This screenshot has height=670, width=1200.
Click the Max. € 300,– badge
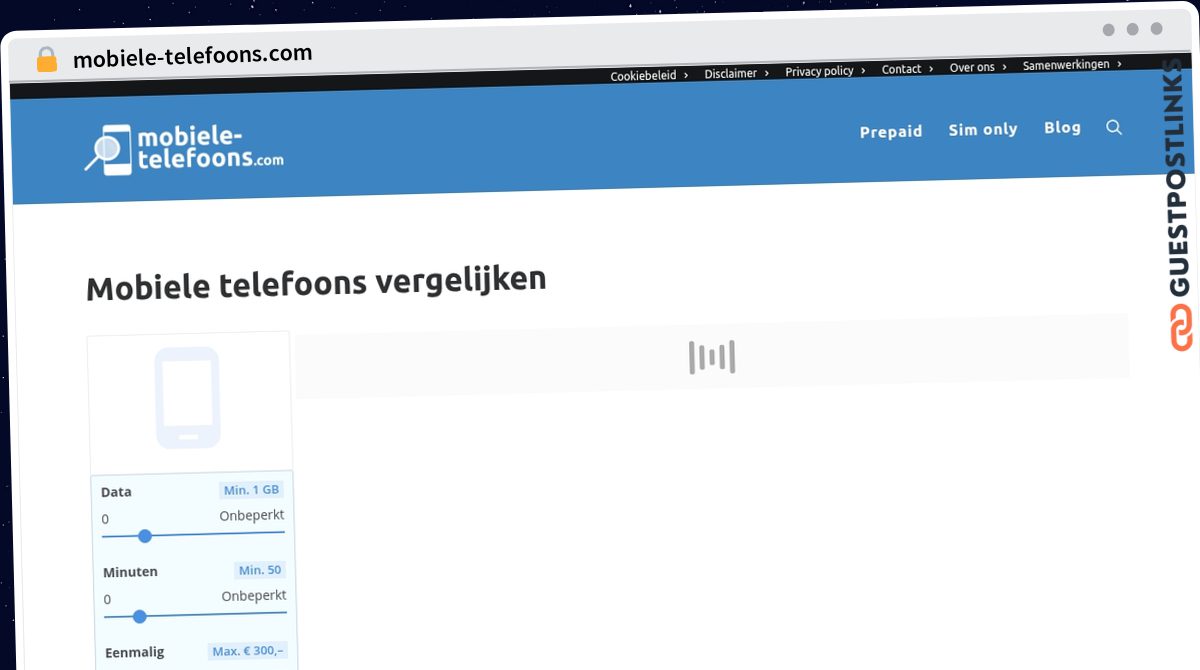pyautogui.click(x=248, y=651)
